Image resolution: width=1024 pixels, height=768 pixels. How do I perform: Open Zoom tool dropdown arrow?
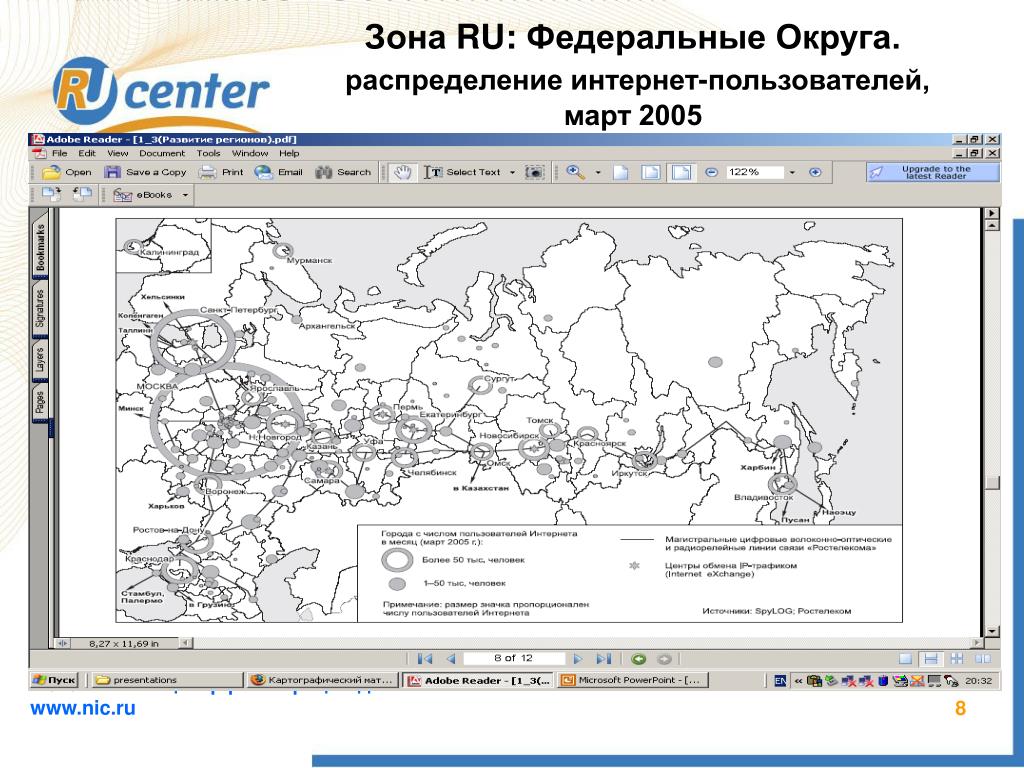click(x=598, y=172)
